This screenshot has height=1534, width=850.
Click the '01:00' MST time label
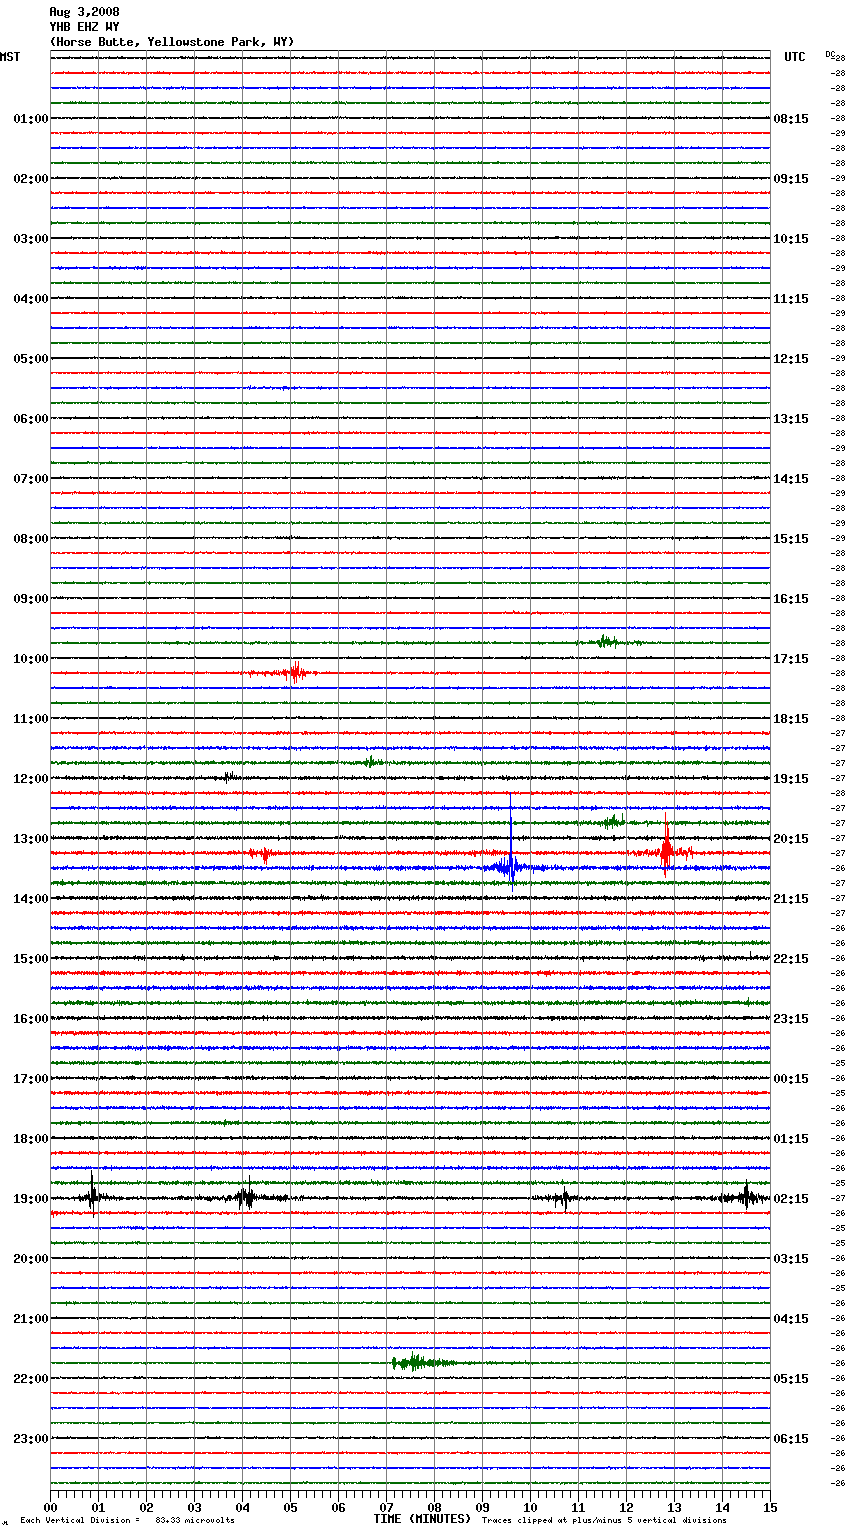tap(30, 119)
